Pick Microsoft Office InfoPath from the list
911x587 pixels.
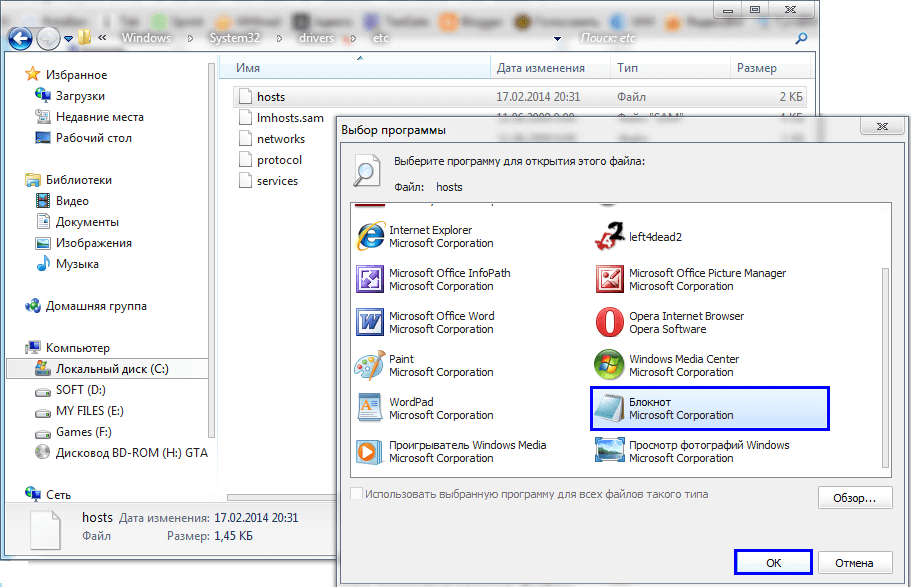pos(433,280)
